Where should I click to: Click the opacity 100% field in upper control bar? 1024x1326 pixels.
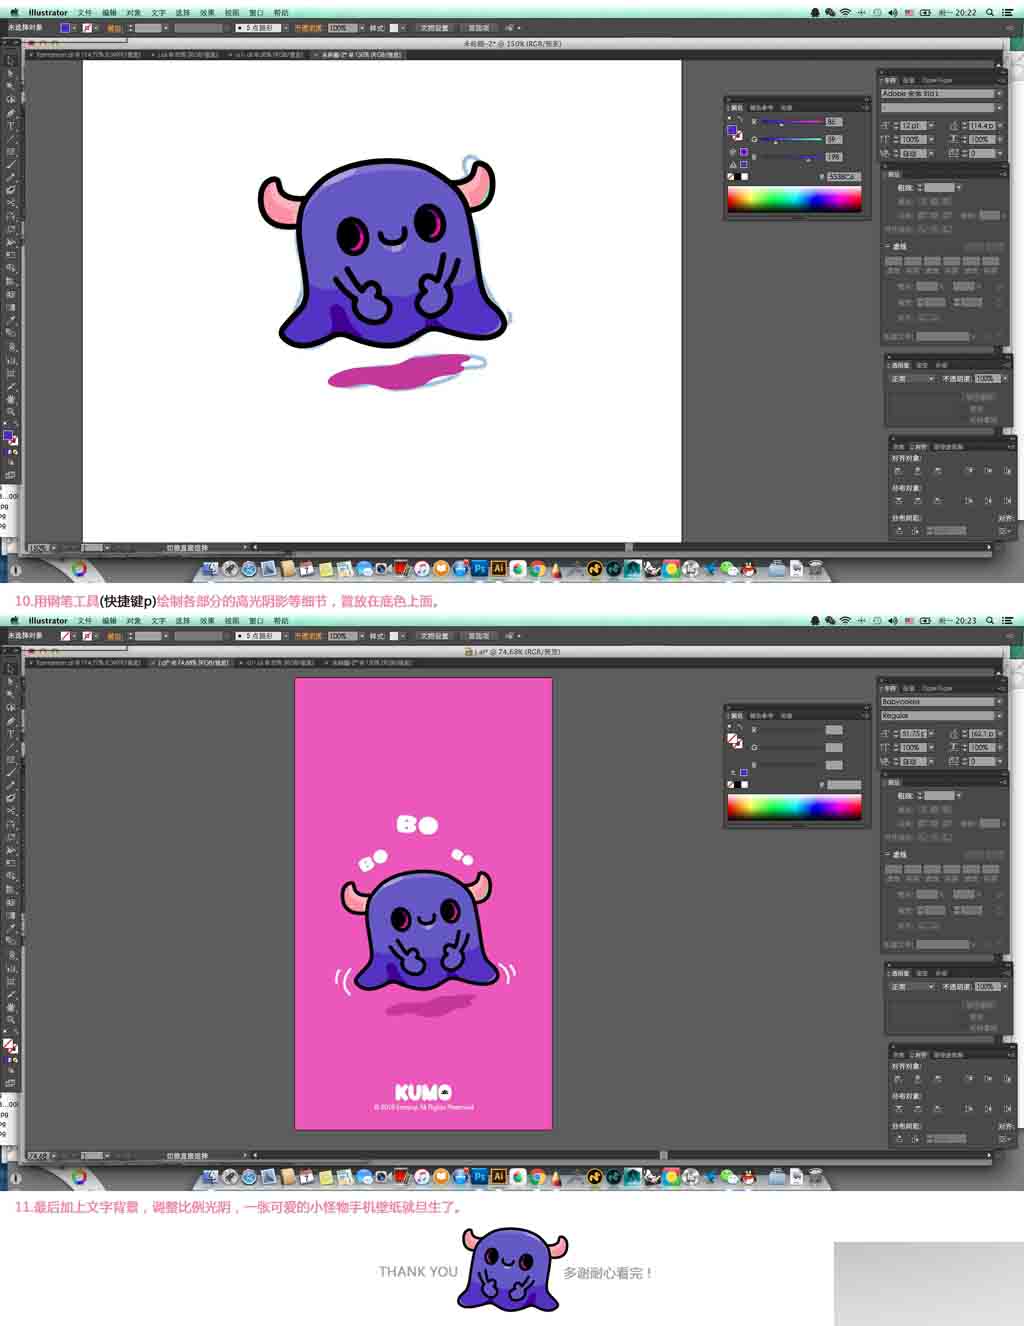(x=342, y=28)
